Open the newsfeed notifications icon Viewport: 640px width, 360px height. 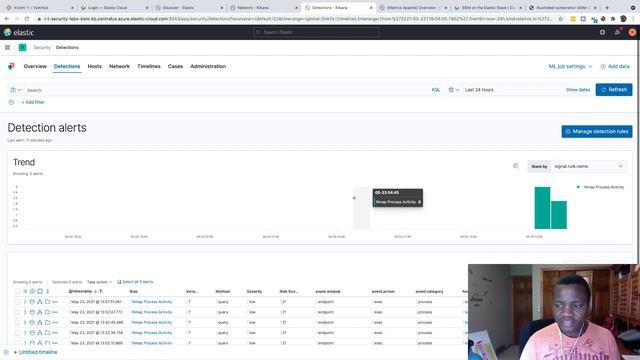(618, 32)
